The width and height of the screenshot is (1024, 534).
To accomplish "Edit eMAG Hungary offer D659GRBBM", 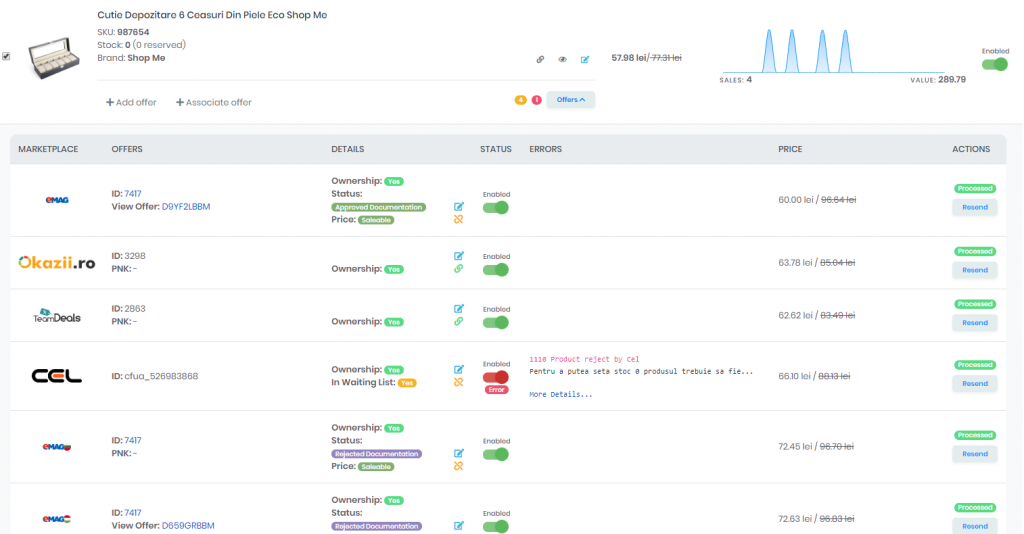I will point(458,526).
